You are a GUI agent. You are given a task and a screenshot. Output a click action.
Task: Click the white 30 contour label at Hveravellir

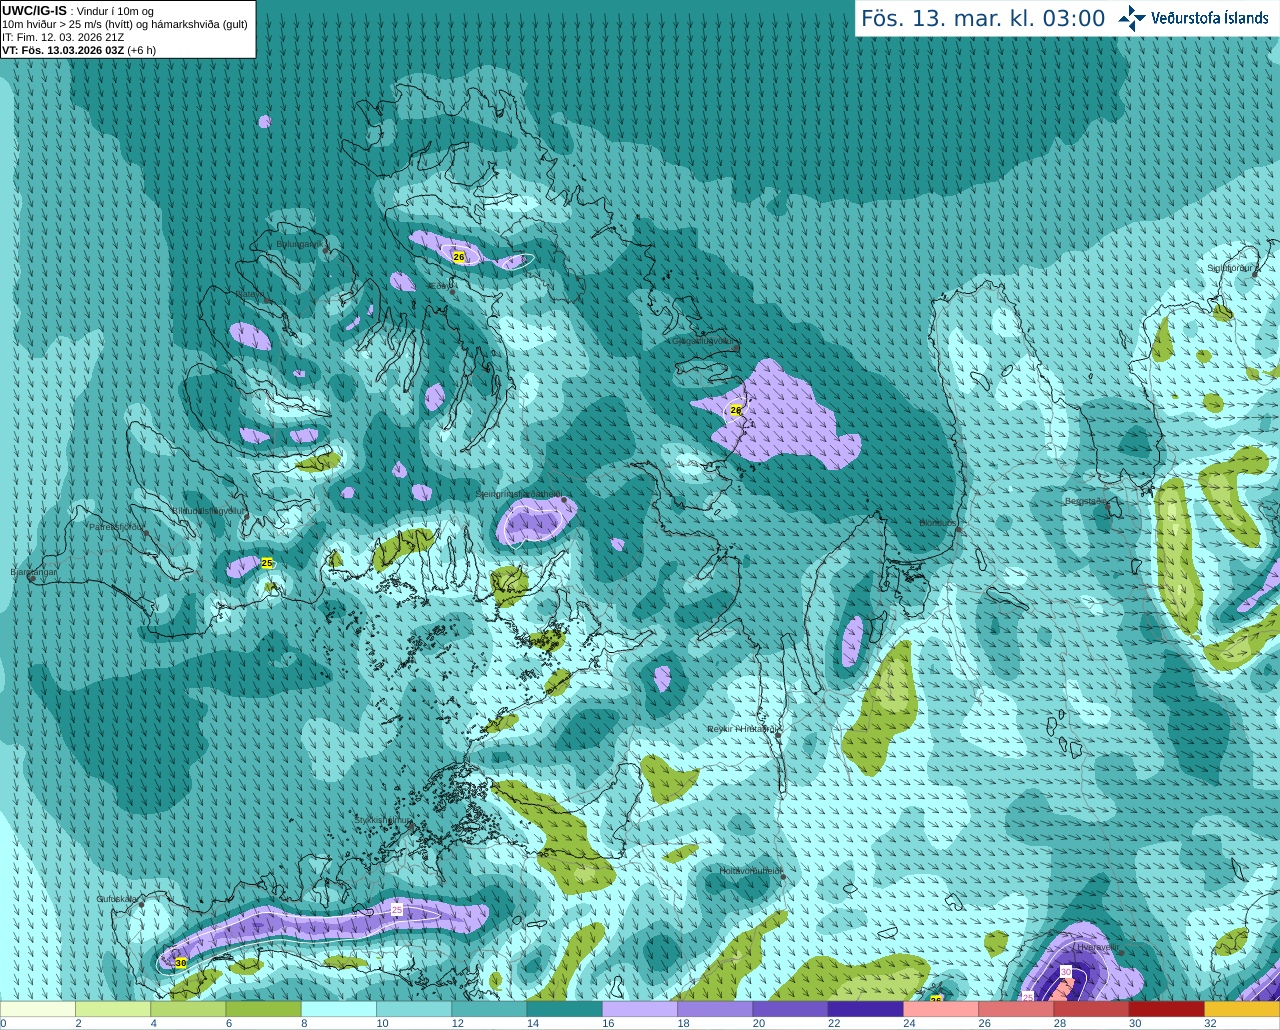pos(1066,972)
